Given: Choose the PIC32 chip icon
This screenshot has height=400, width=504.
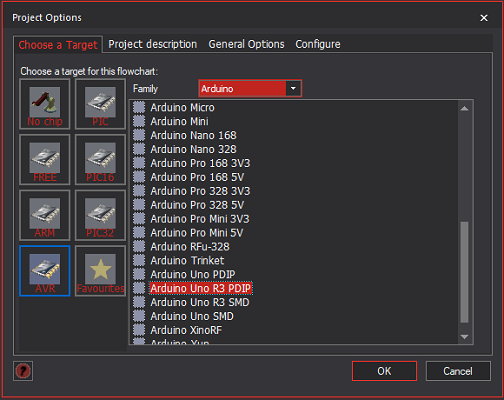Looking at the screenshot, I should tap(100, 215).
